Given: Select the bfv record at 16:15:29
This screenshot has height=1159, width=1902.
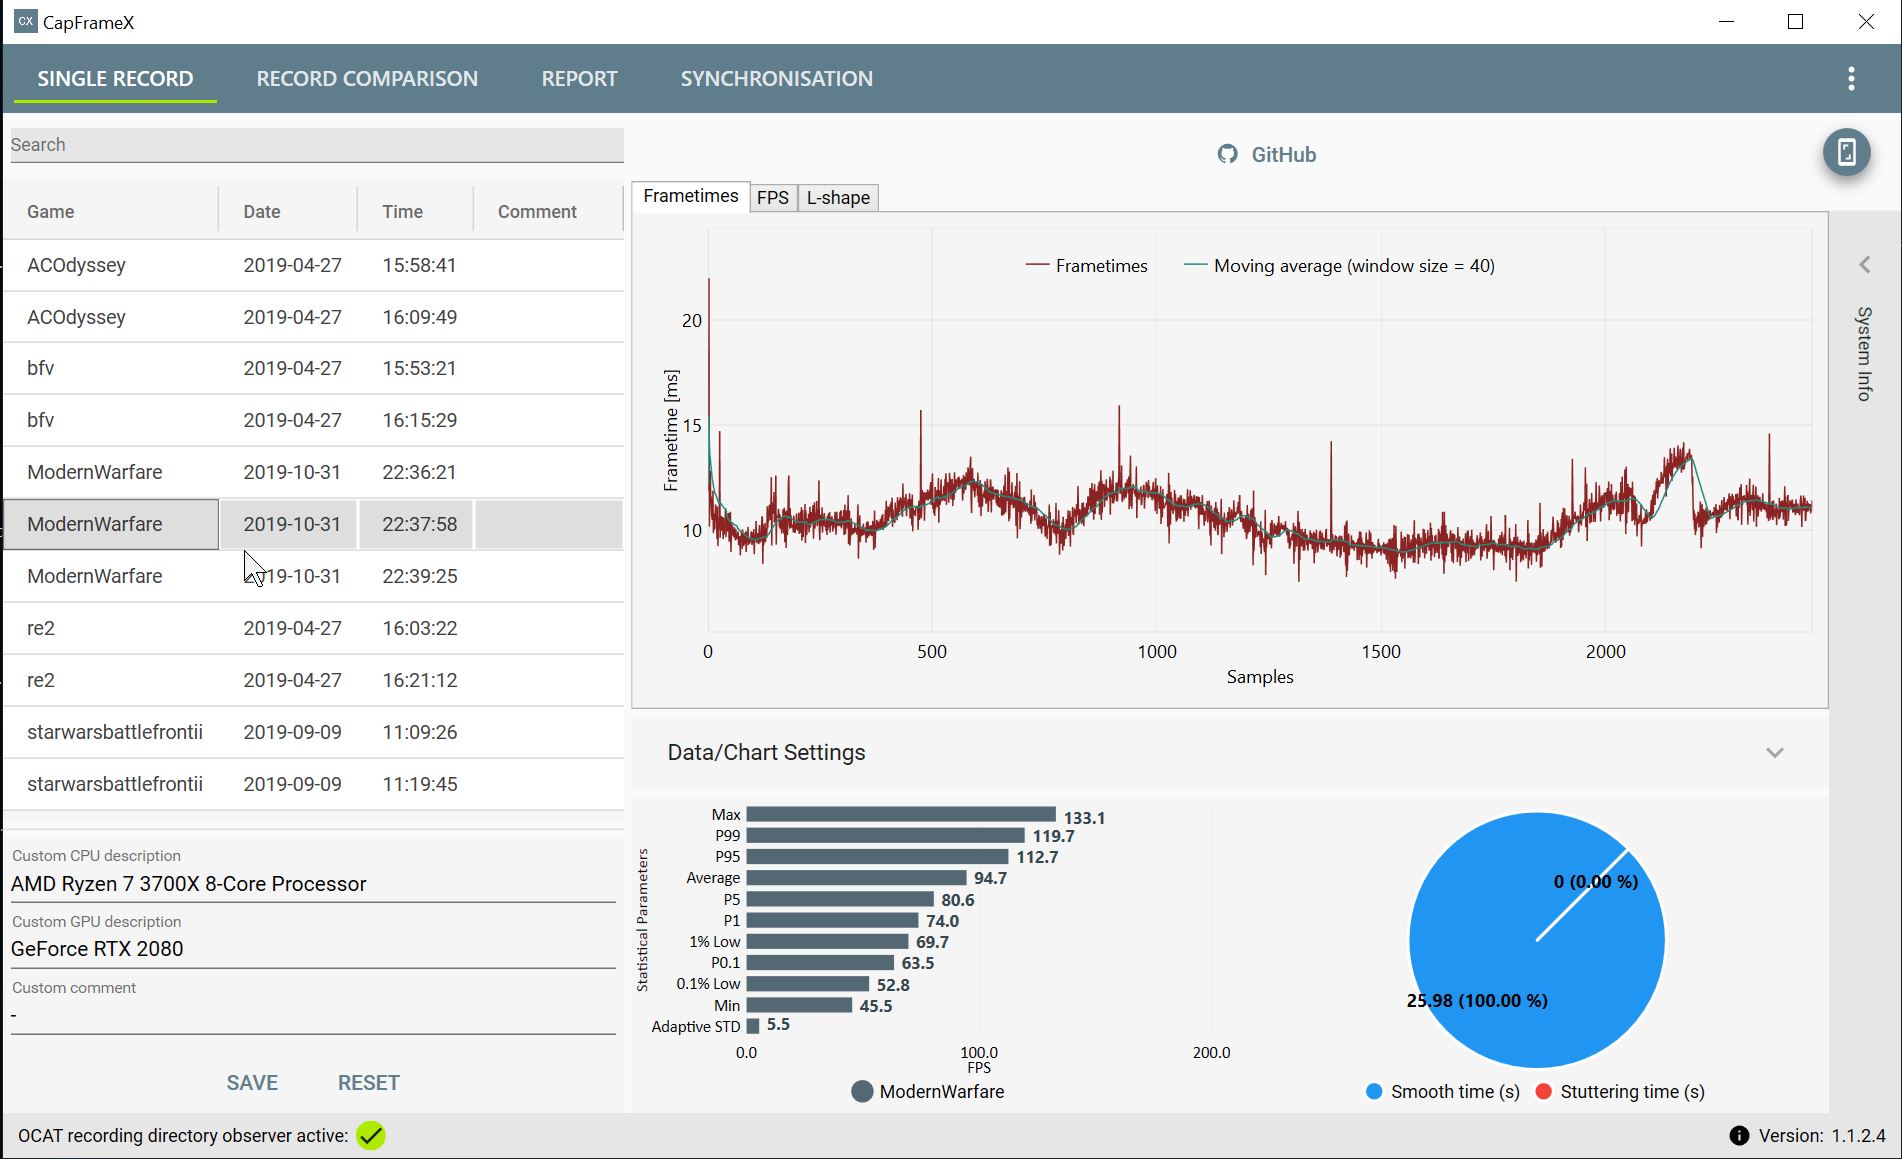Looking at the screenshot, I should (314, 420).
